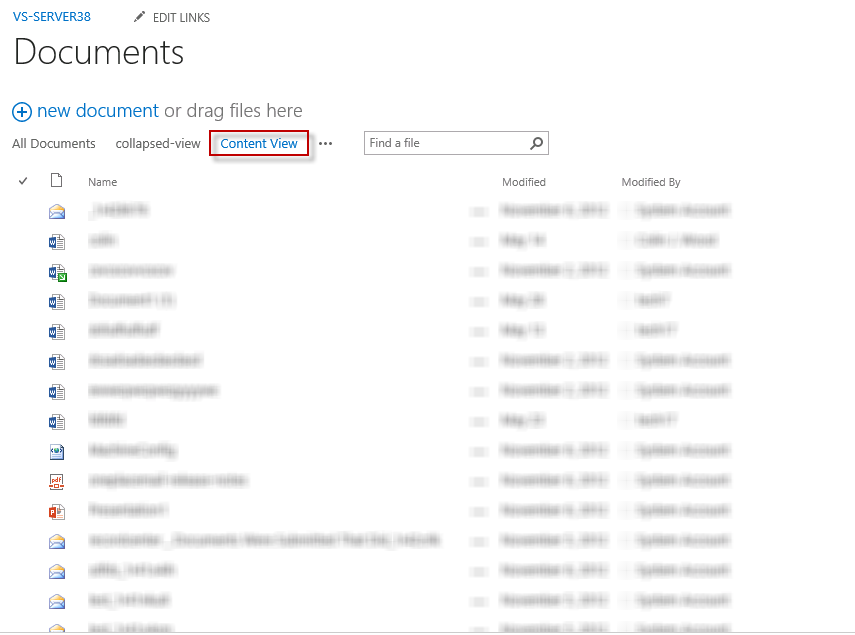
Task: Switch to the collapsed-view view
Action: (158, 144)
